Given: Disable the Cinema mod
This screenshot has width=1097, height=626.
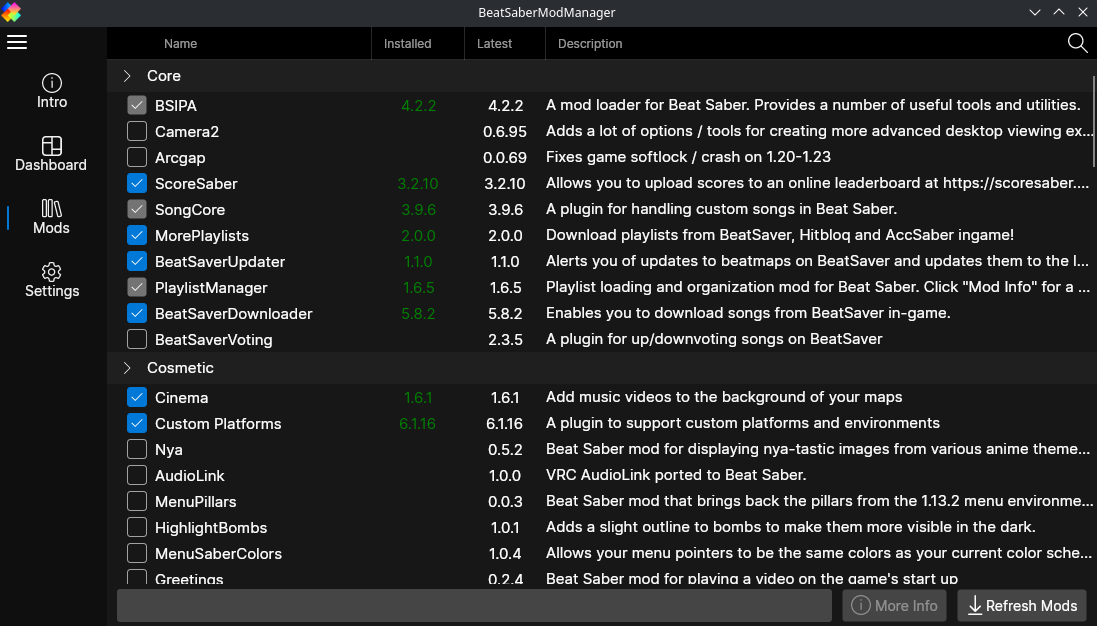Looking at the screenshot, I should click(135, 397).
